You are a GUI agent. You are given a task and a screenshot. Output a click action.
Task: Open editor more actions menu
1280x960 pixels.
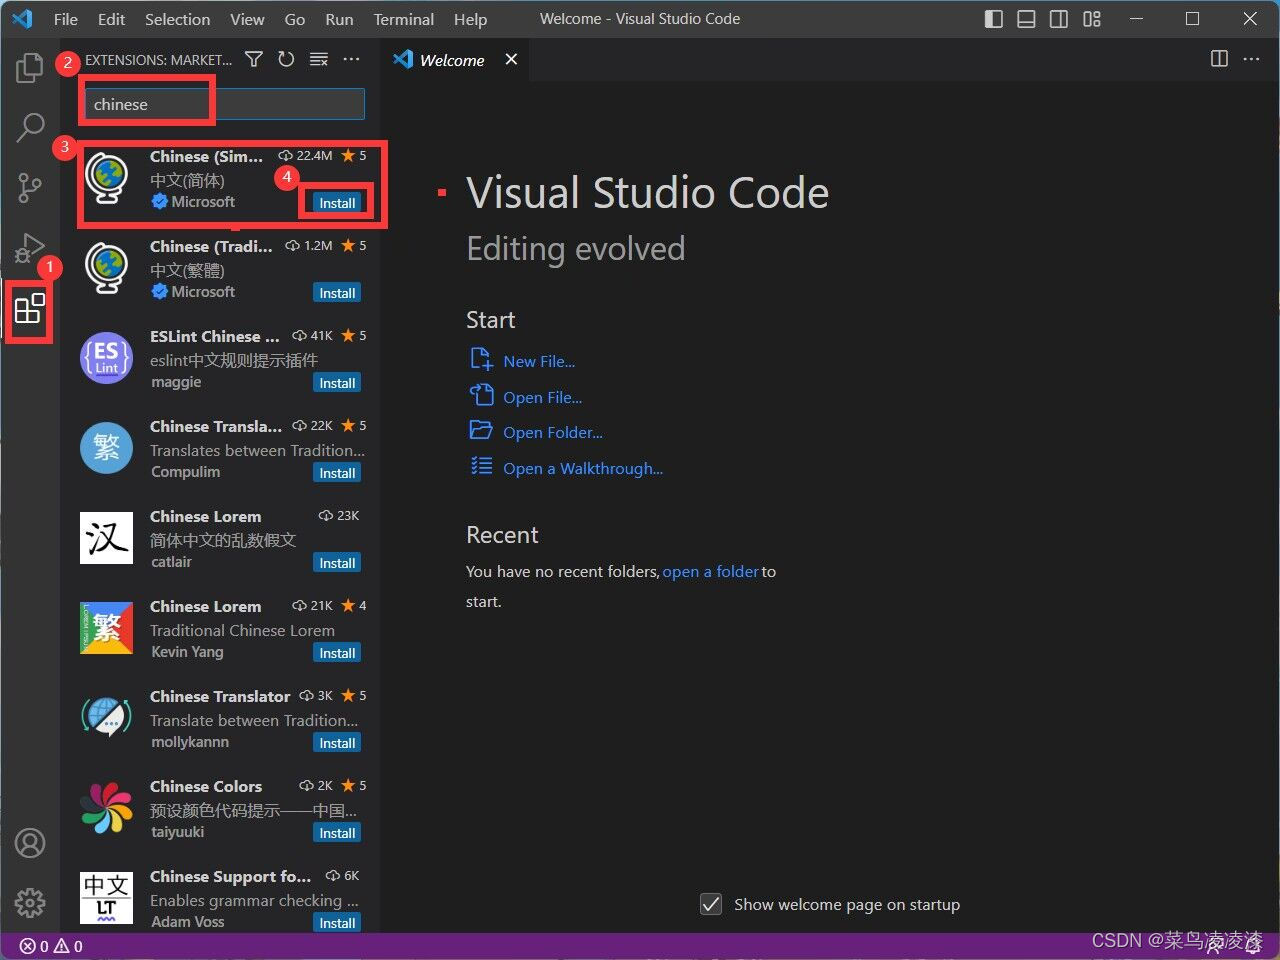click(x=1251, y=59)
